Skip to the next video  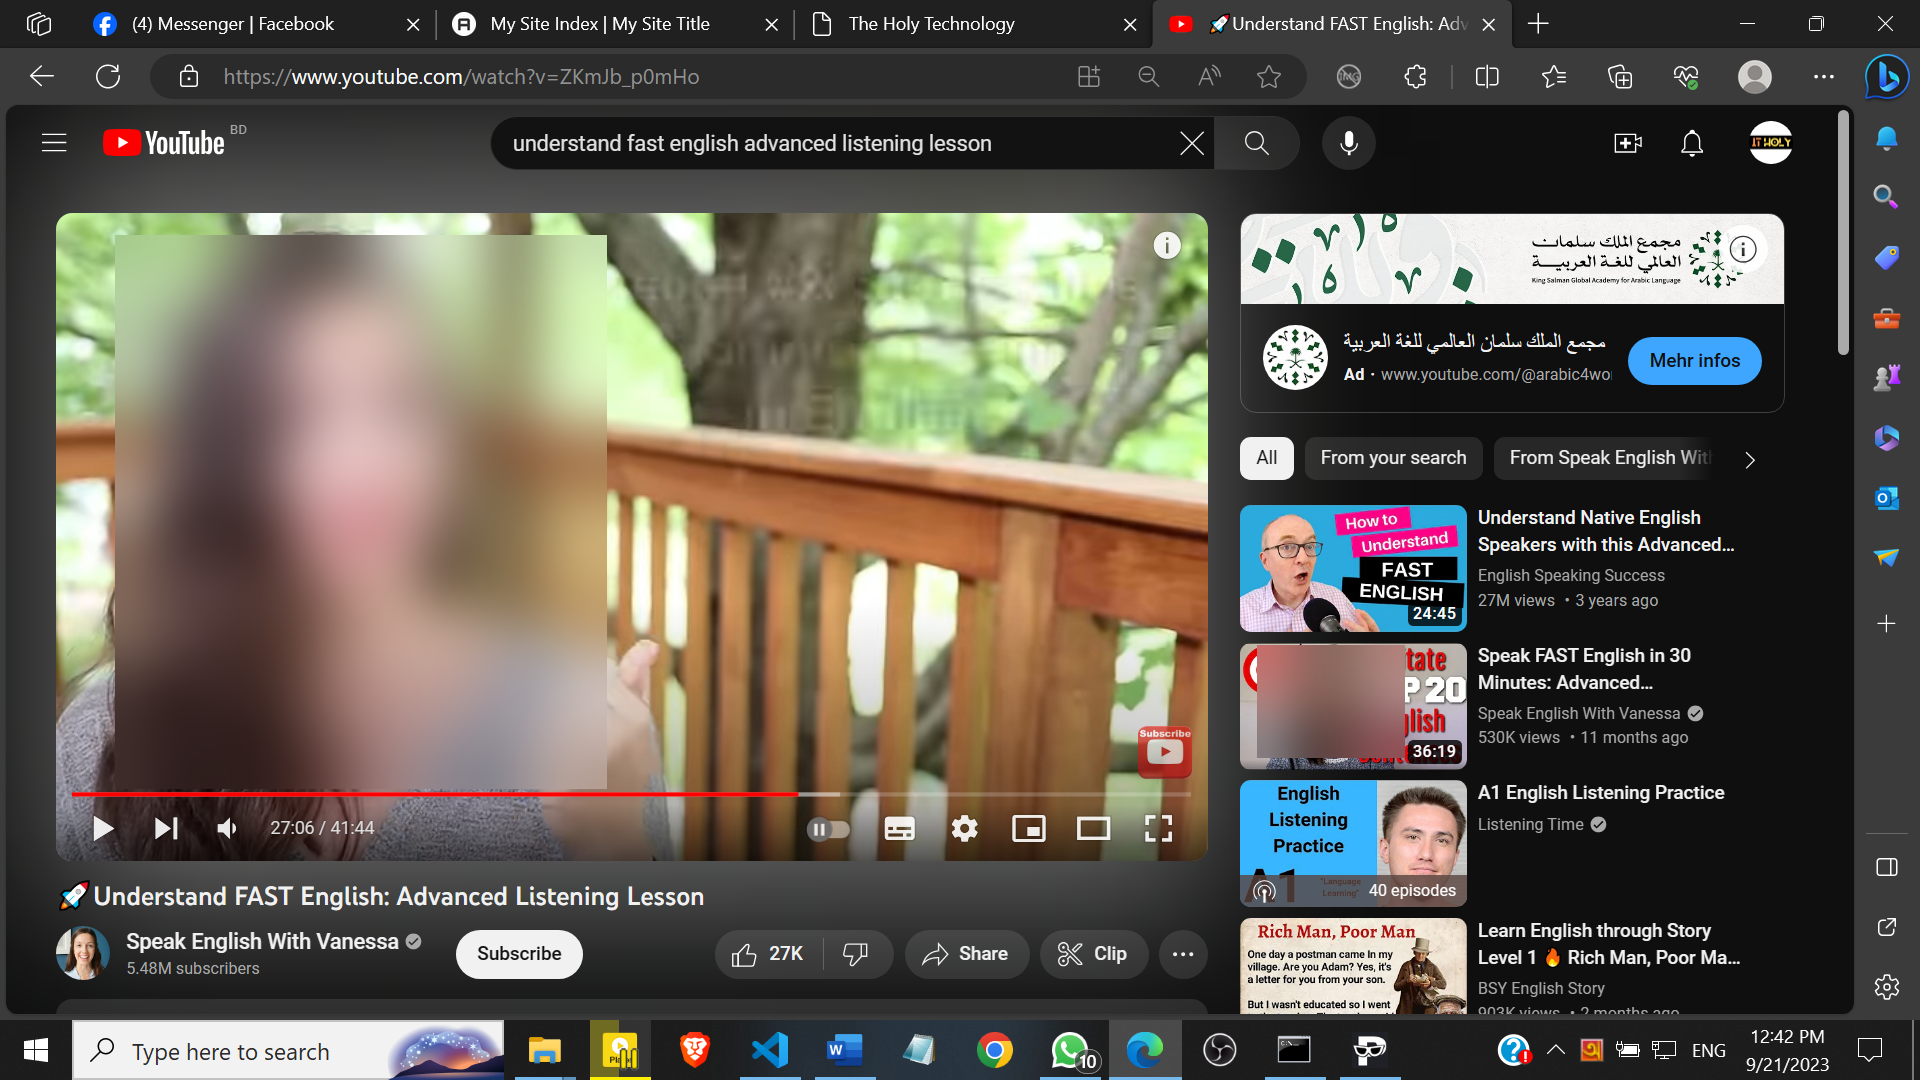click(x=166, y=828)
